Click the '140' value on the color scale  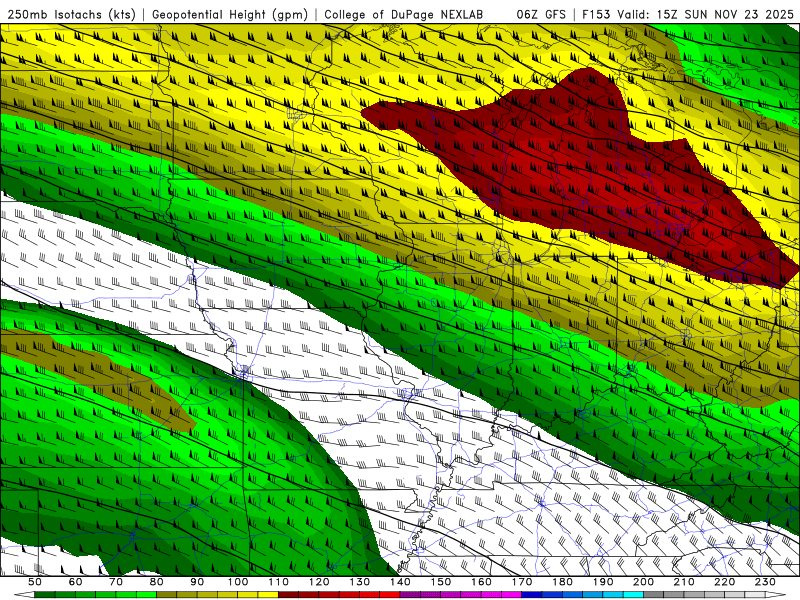tap(400, 582)
